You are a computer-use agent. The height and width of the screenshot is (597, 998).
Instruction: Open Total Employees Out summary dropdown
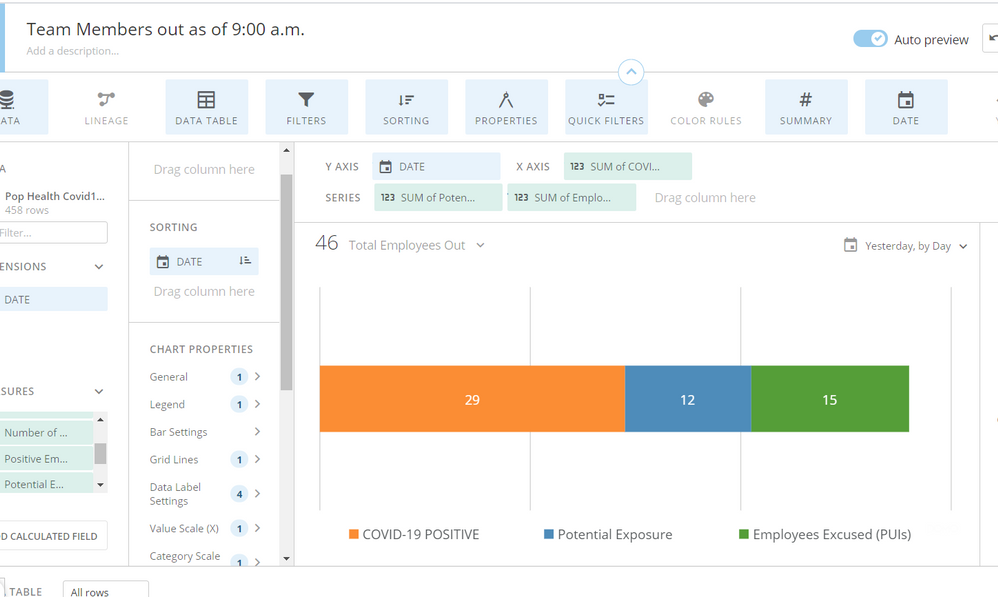[x=481, y=245]
